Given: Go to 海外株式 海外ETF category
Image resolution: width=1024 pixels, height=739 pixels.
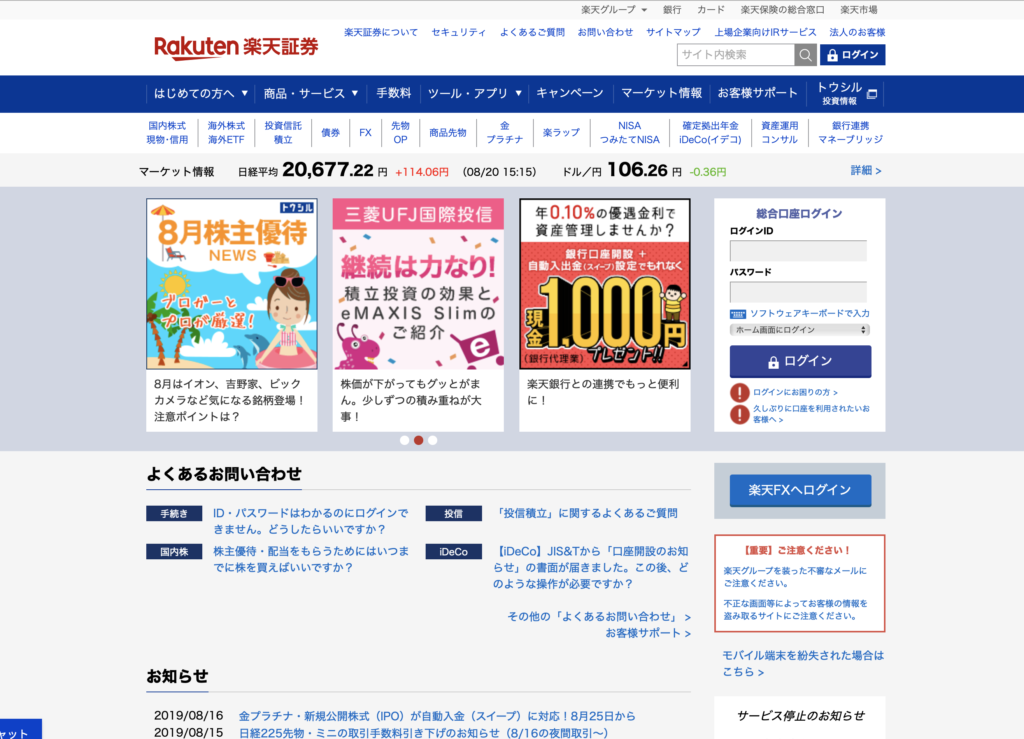Looking at the screenshot, I should tap(226, 133).
